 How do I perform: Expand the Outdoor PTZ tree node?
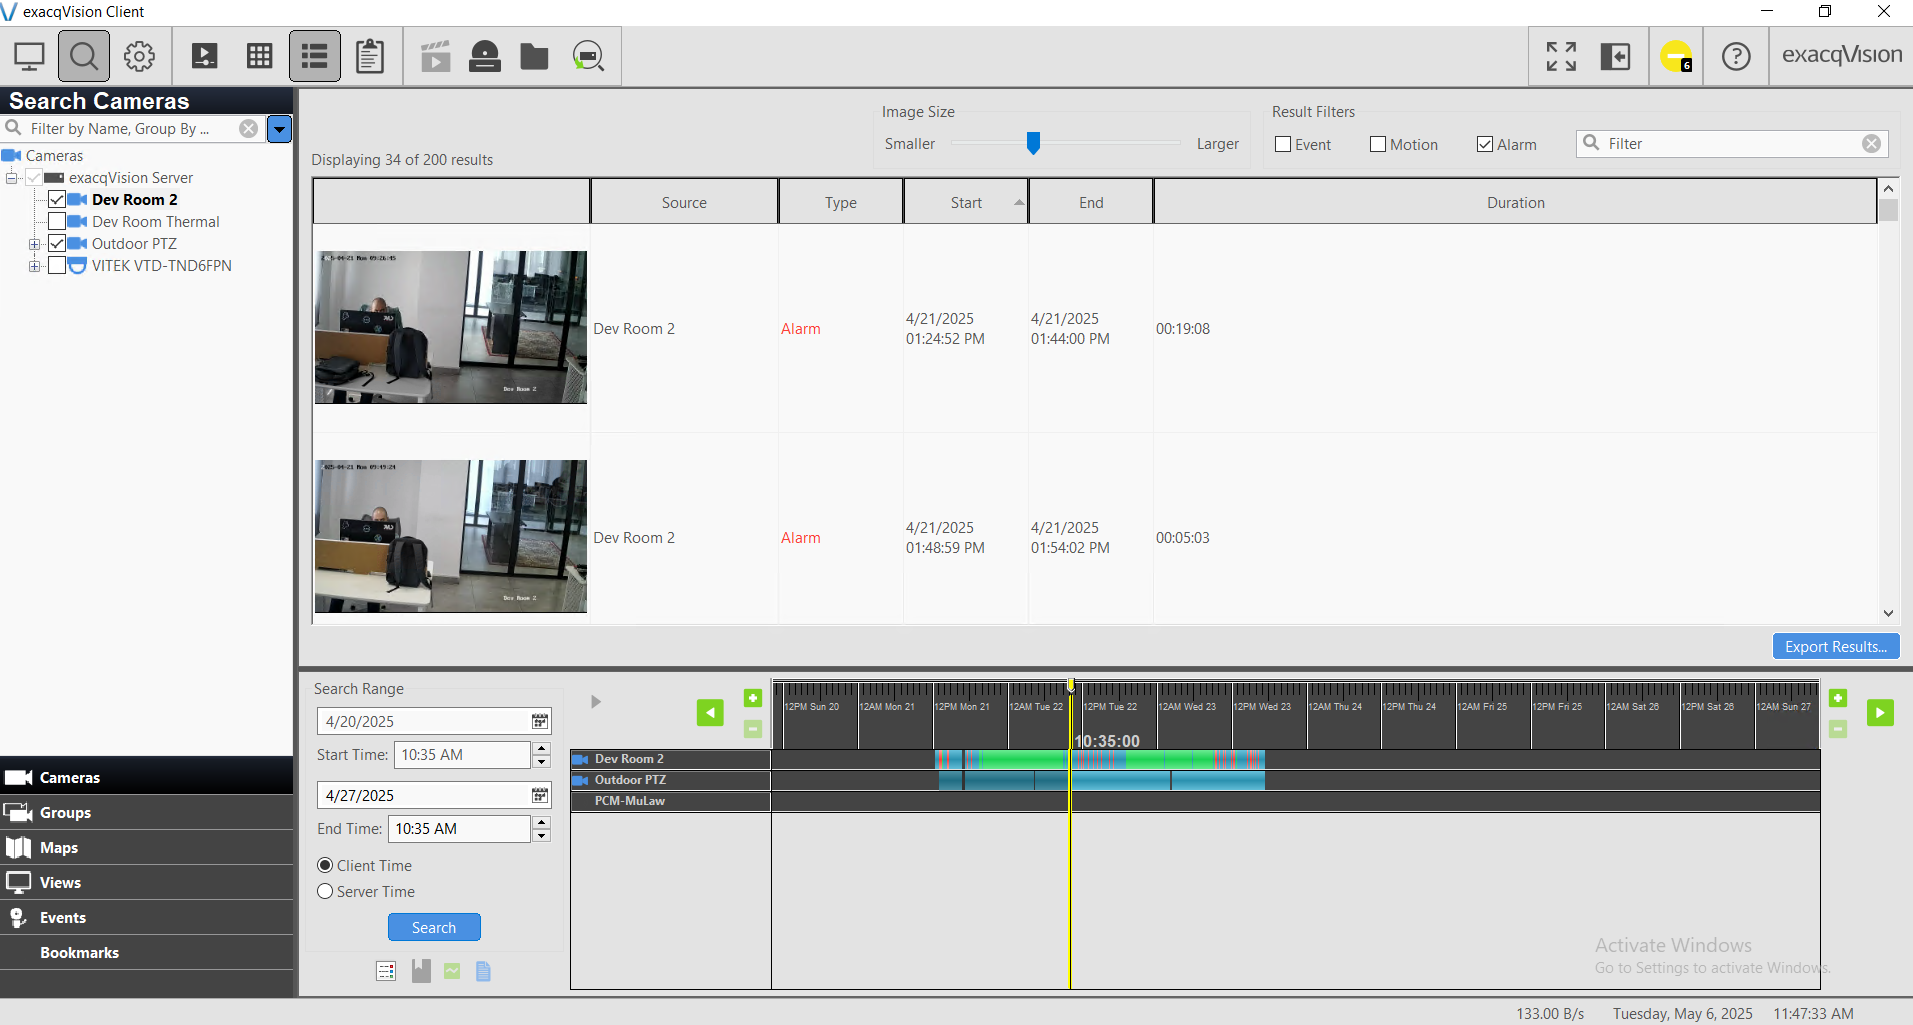pyautogui.click(x=35, y=244)
